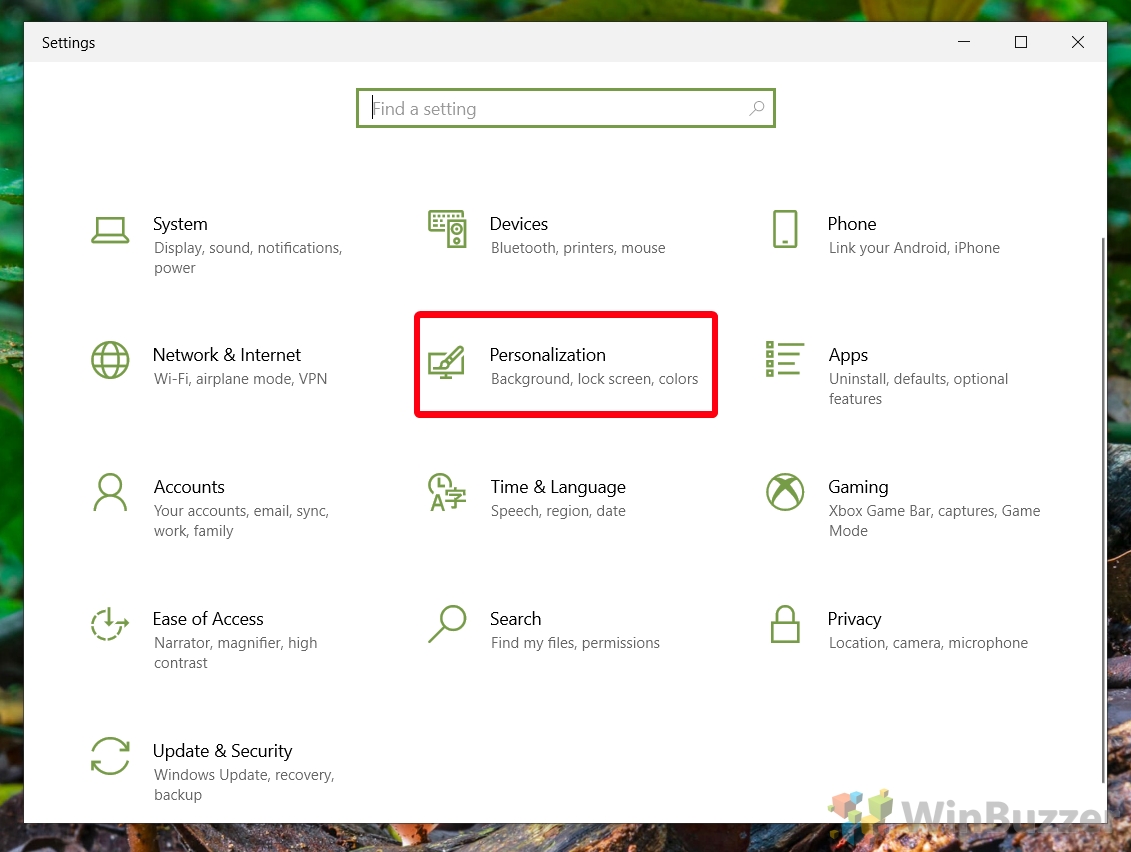Open the Apps category title
The height and width of the screenshot is (852, 1131).
[848, 356]
